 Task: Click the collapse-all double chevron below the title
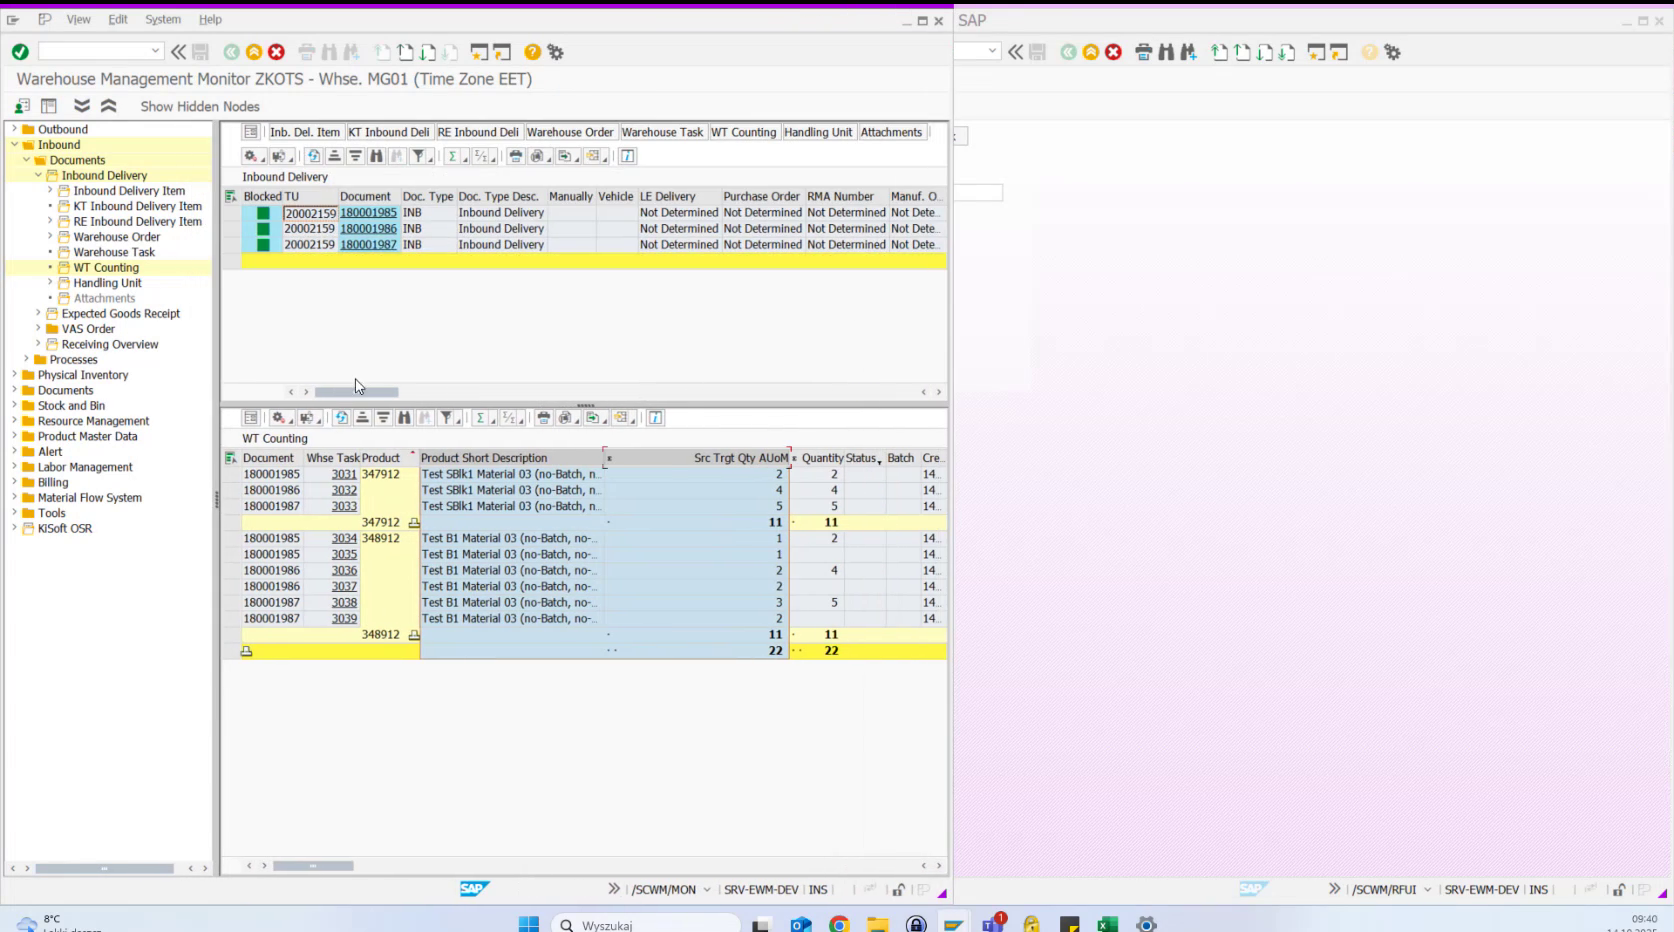tap(109, 105)
